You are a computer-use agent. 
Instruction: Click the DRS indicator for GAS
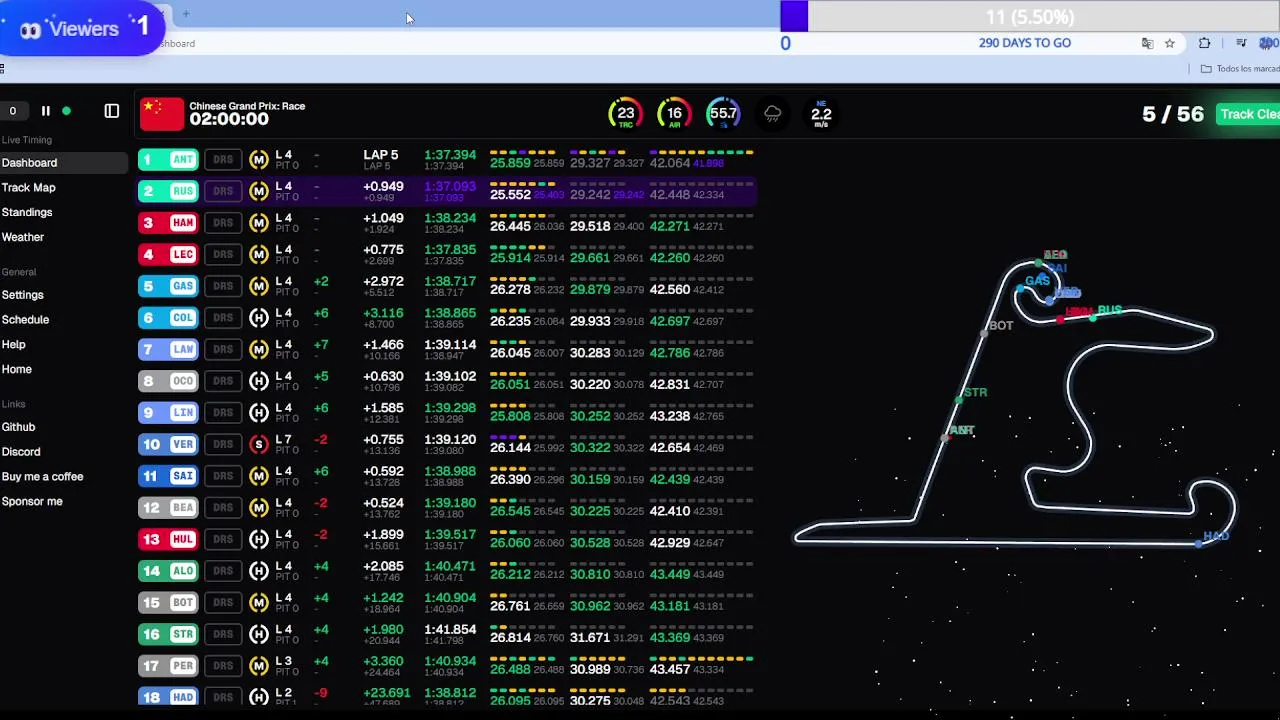[x=223, y=286]
